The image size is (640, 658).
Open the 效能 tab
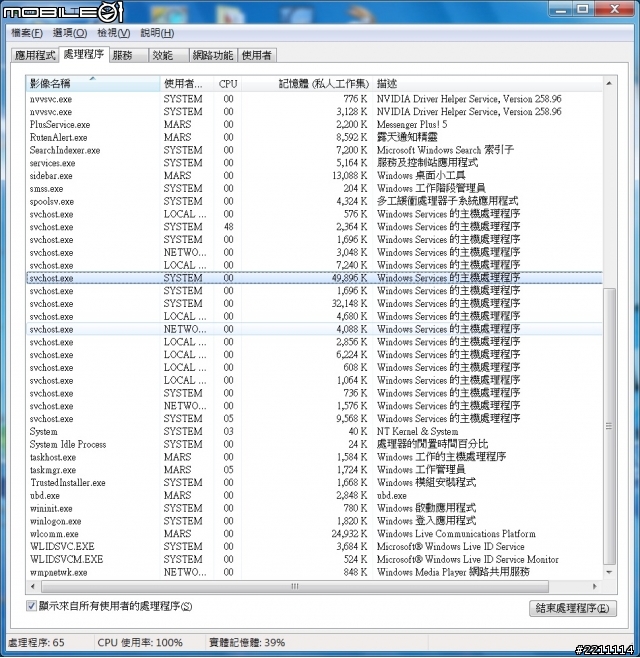168,55
